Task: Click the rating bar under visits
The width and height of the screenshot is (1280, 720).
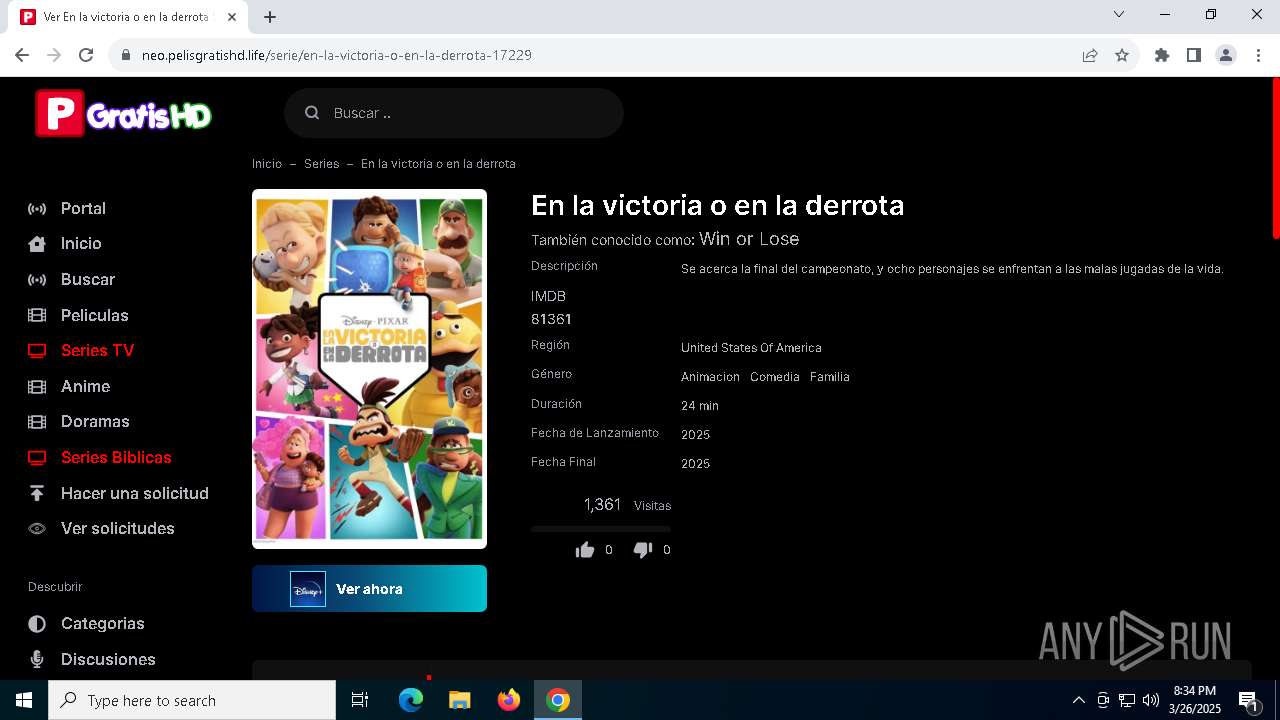Action: coord(601,528)
